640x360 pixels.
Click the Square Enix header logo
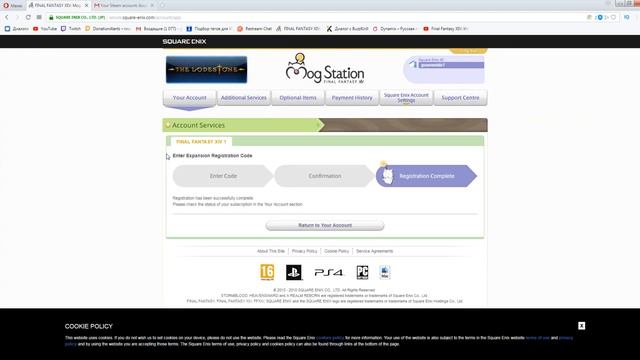point(184,42)
